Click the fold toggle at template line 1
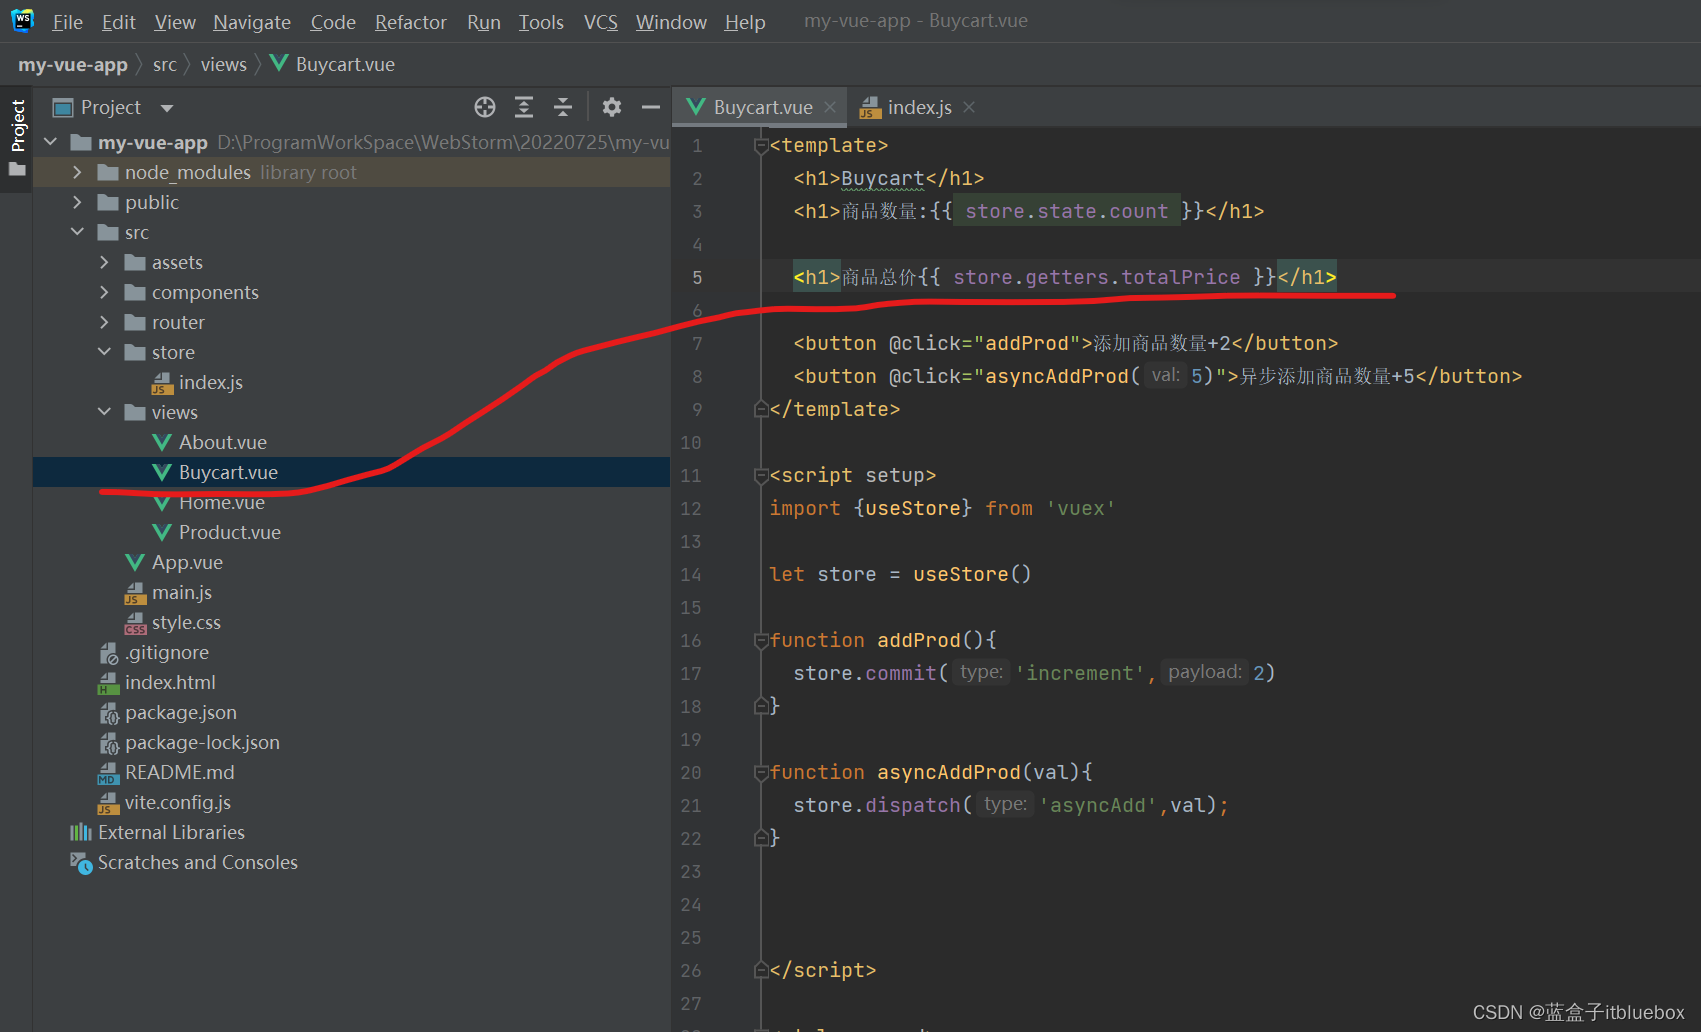 [x=761, y=146]
